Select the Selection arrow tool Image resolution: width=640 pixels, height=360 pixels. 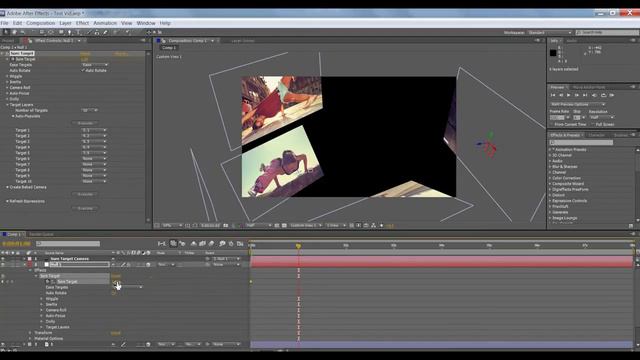click(6, 32)
